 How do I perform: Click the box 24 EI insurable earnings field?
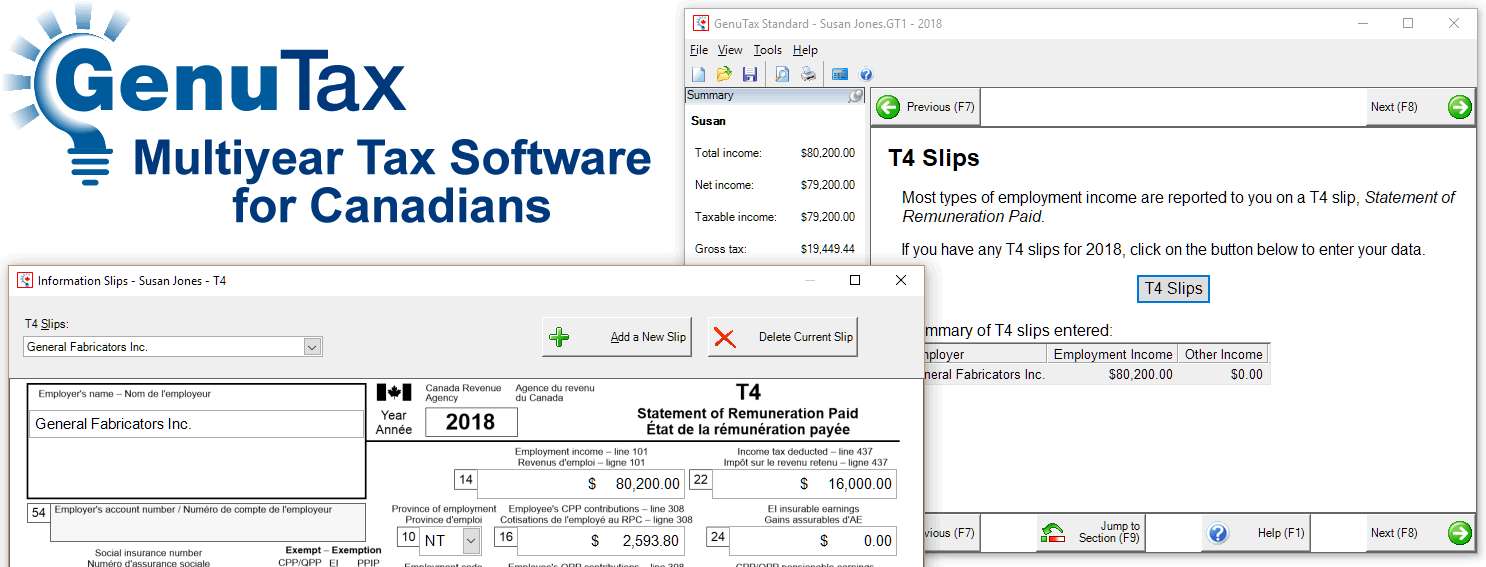click(813, 541)
